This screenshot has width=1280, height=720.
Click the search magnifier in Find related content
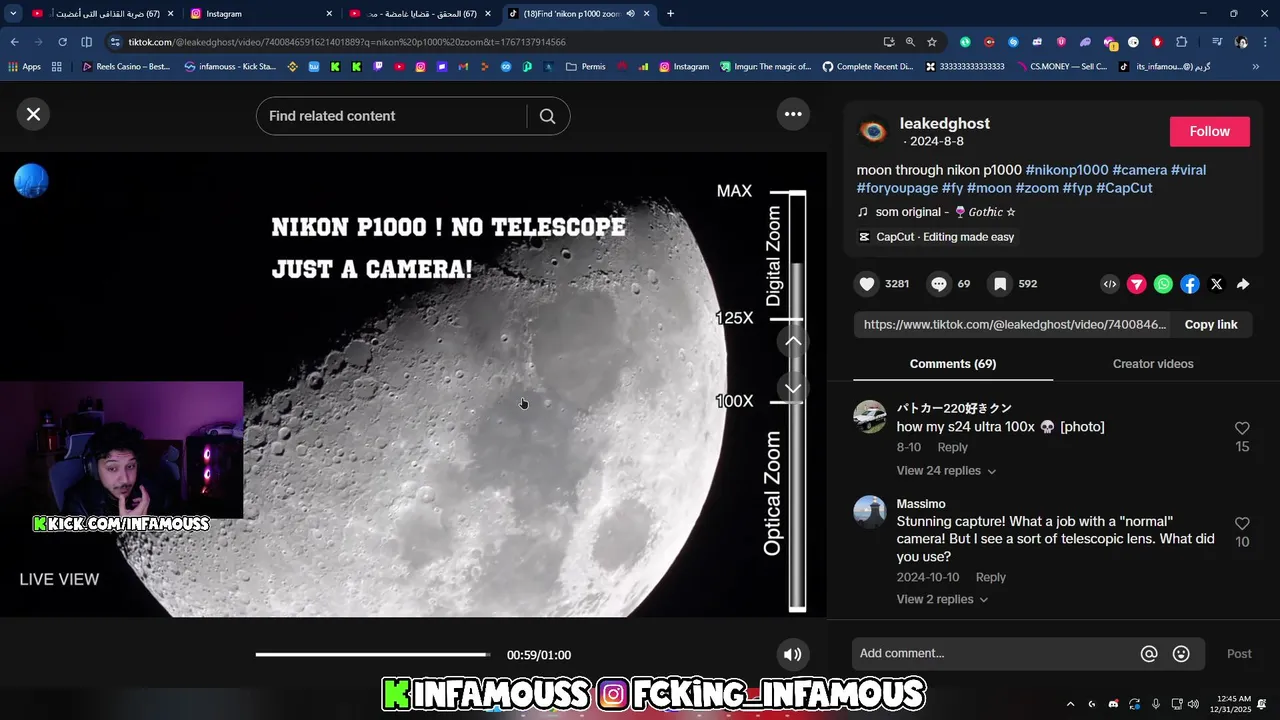click(x=547, y=116)
